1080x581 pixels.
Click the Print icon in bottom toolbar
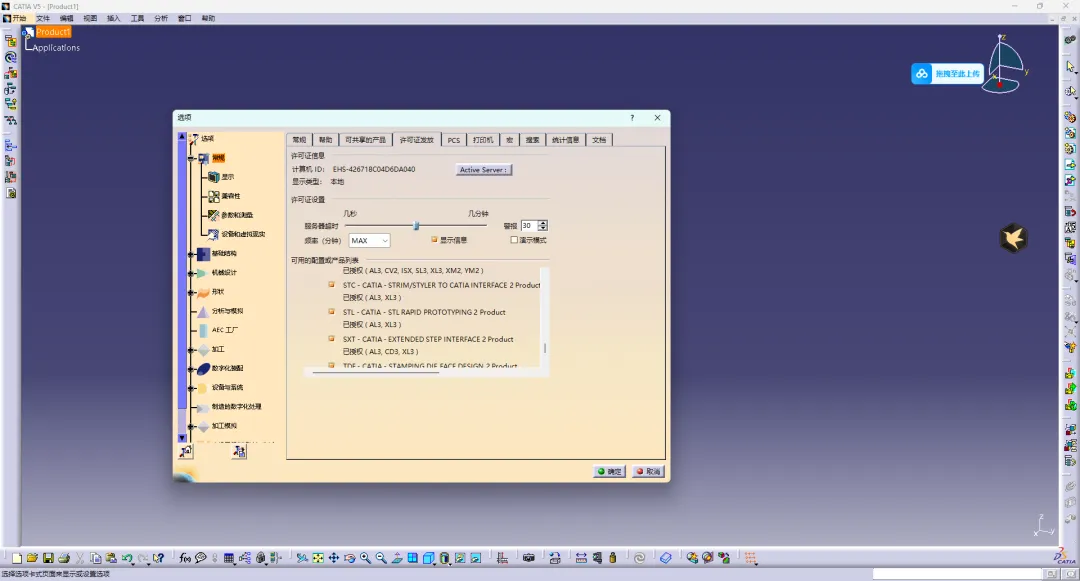(x=64, y=558)
